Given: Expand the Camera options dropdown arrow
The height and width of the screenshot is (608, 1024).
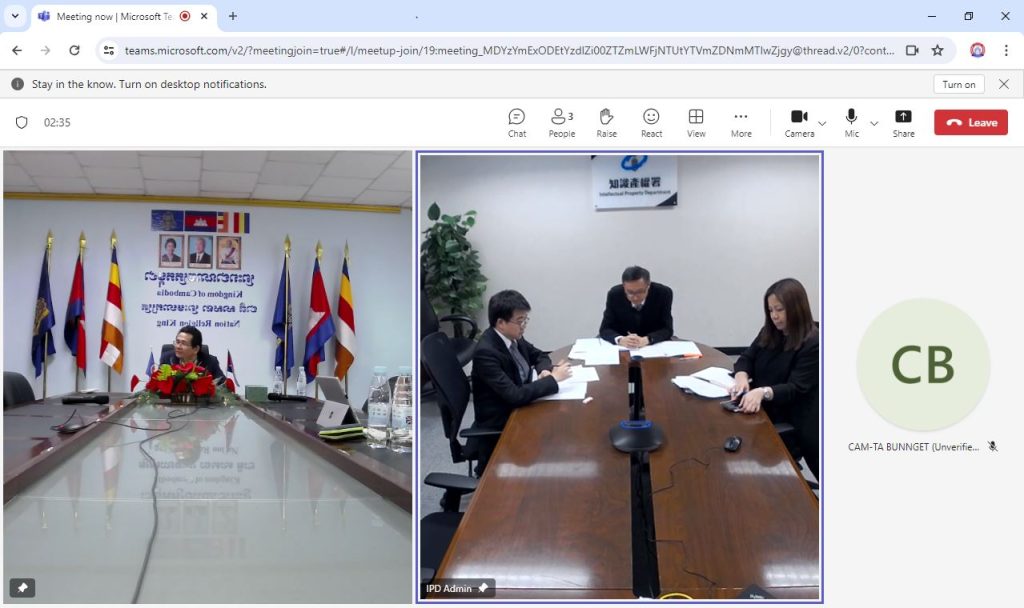Looking at the screenshot, I should click(x=822, y=123).
